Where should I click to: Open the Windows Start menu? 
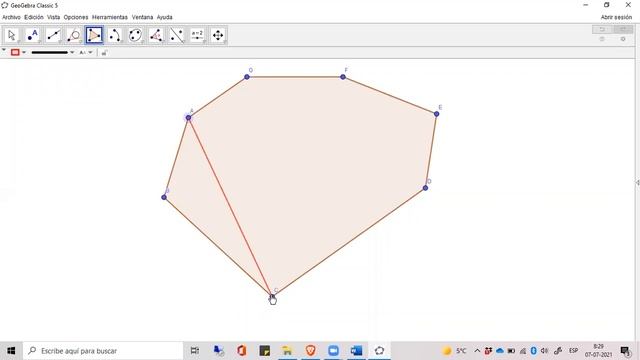11,351
